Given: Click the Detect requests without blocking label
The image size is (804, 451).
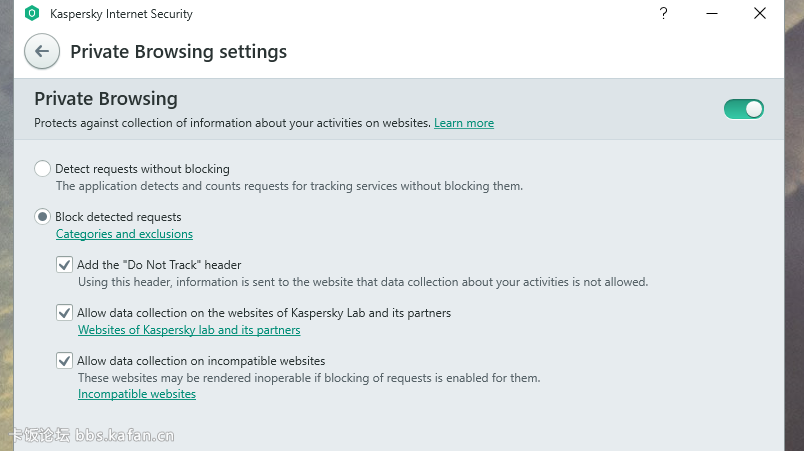Looking at the screenshot, I should click(143, 169).
